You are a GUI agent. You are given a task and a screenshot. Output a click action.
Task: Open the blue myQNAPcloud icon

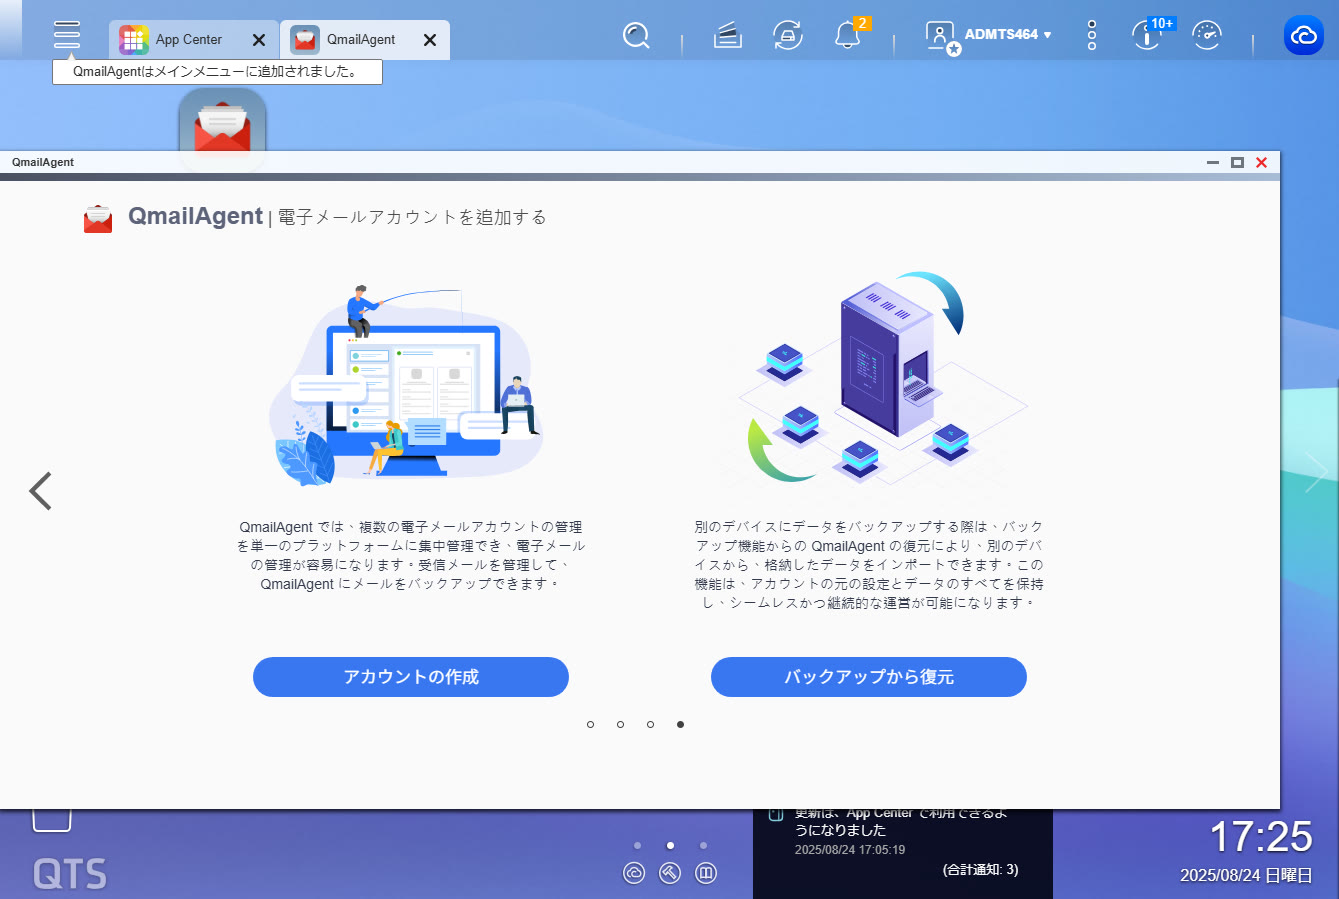[x=1303, y=36]
